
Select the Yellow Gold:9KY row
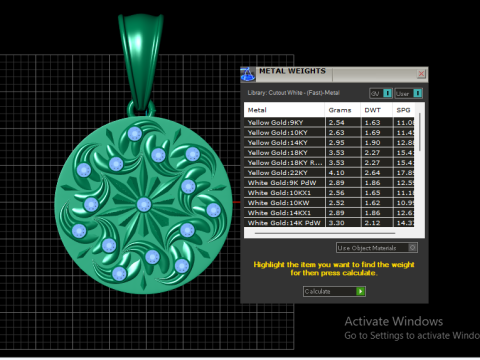[x=329, y=122]
